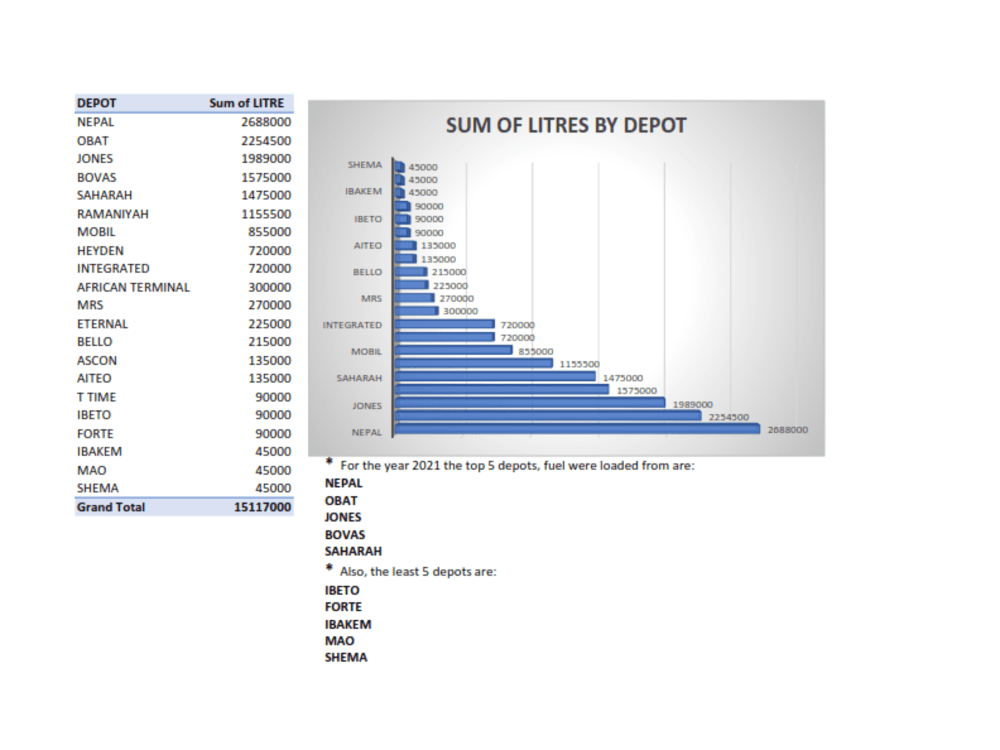Click the 2254500 table cell
The height and width of the screenshot is (750, 1000).
pos(266,141)
